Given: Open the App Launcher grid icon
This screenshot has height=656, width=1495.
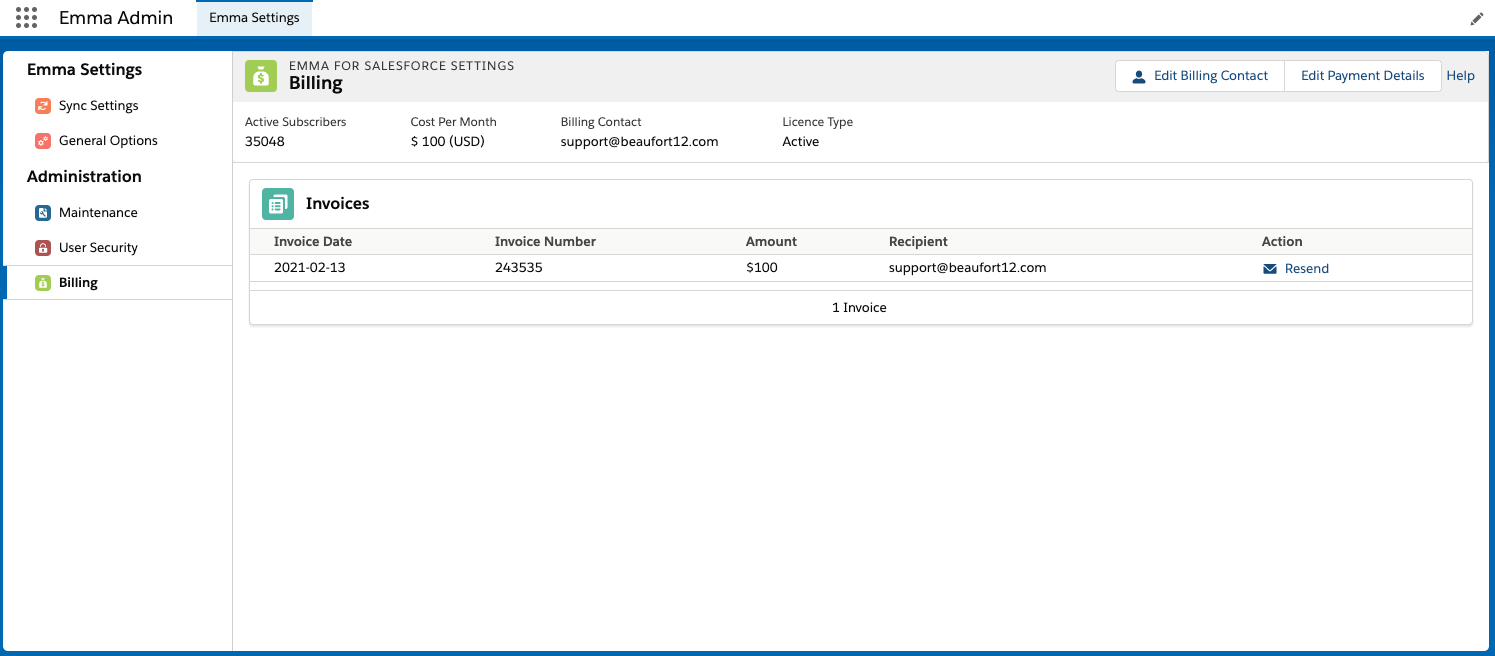Looking at the screenshot, I should (x=27, y=18).
